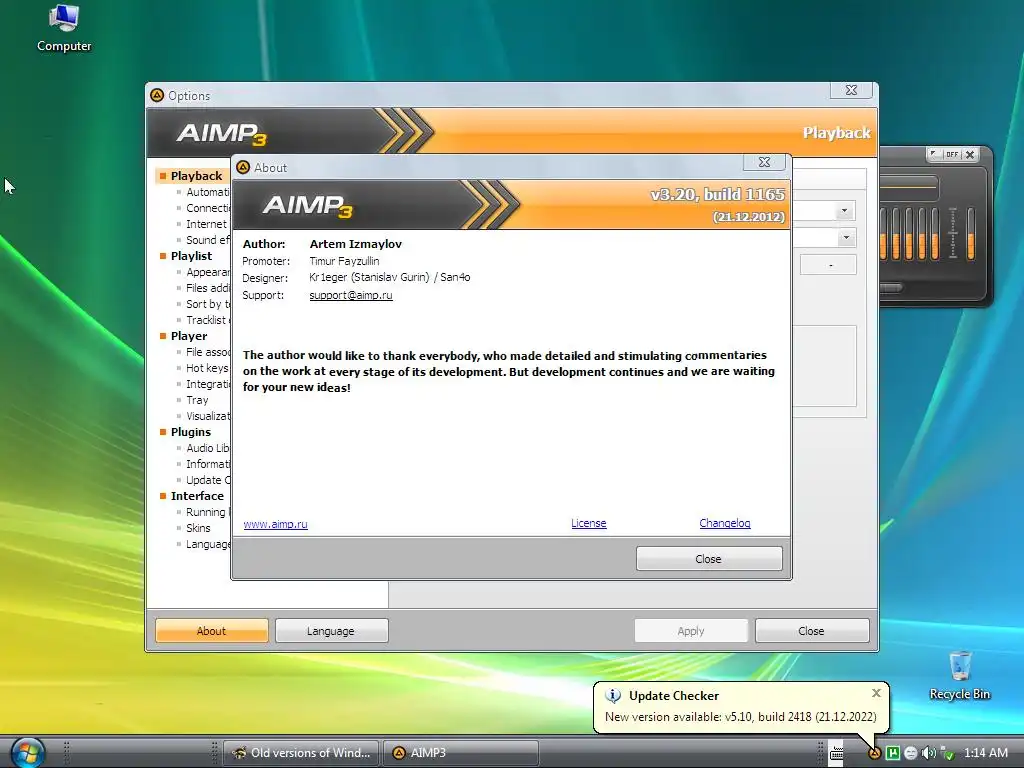Screen dimensions: 1024x768
Task: Select Sort by template item under Playlist
Action: pos(208,304)
